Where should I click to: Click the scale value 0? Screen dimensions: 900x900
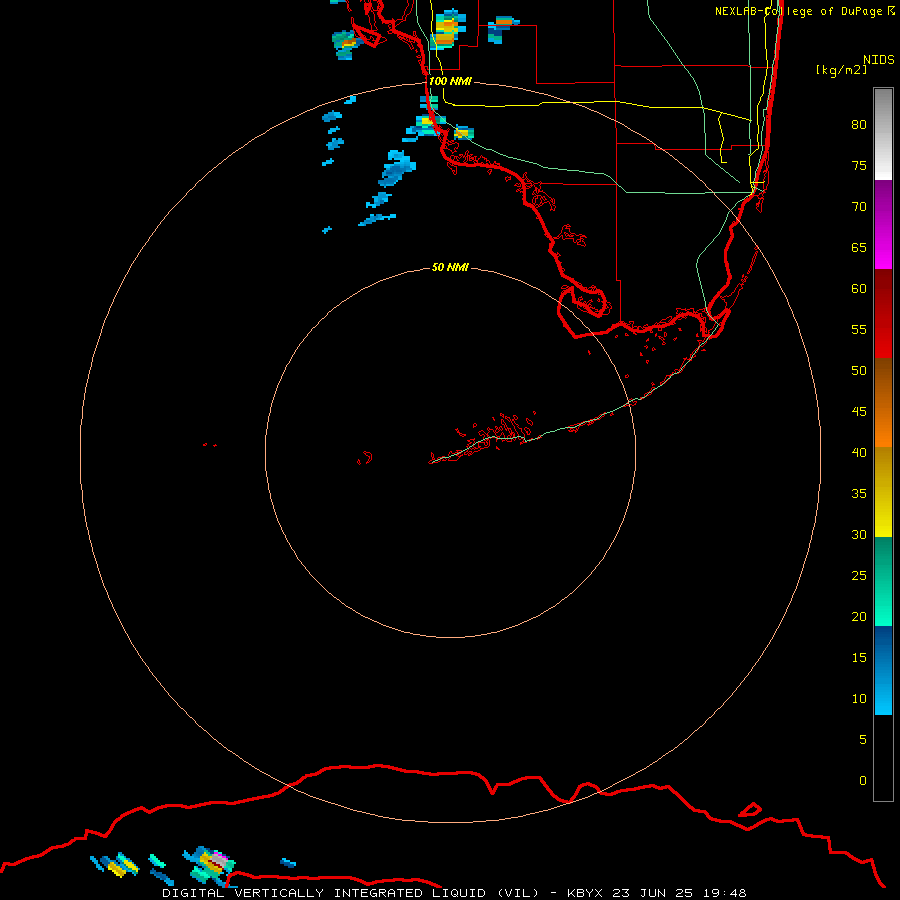pos(863,781)
